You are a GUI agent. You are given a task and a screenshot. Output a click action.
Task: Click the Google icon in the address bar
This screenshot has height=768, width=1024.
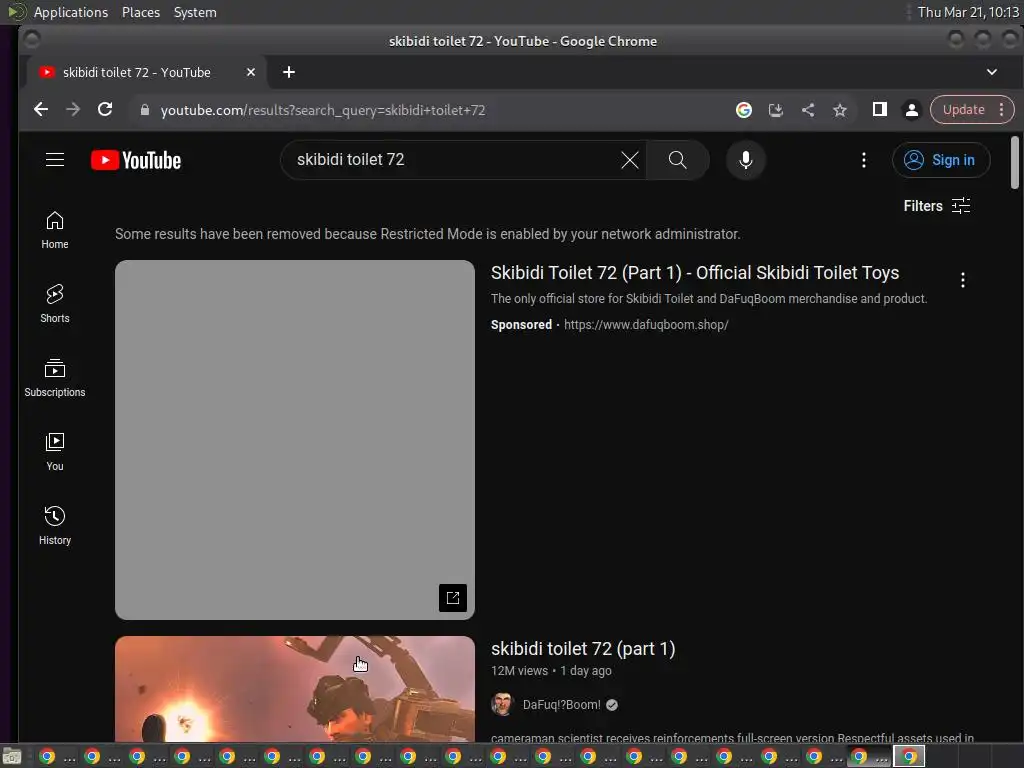(743, 110)
